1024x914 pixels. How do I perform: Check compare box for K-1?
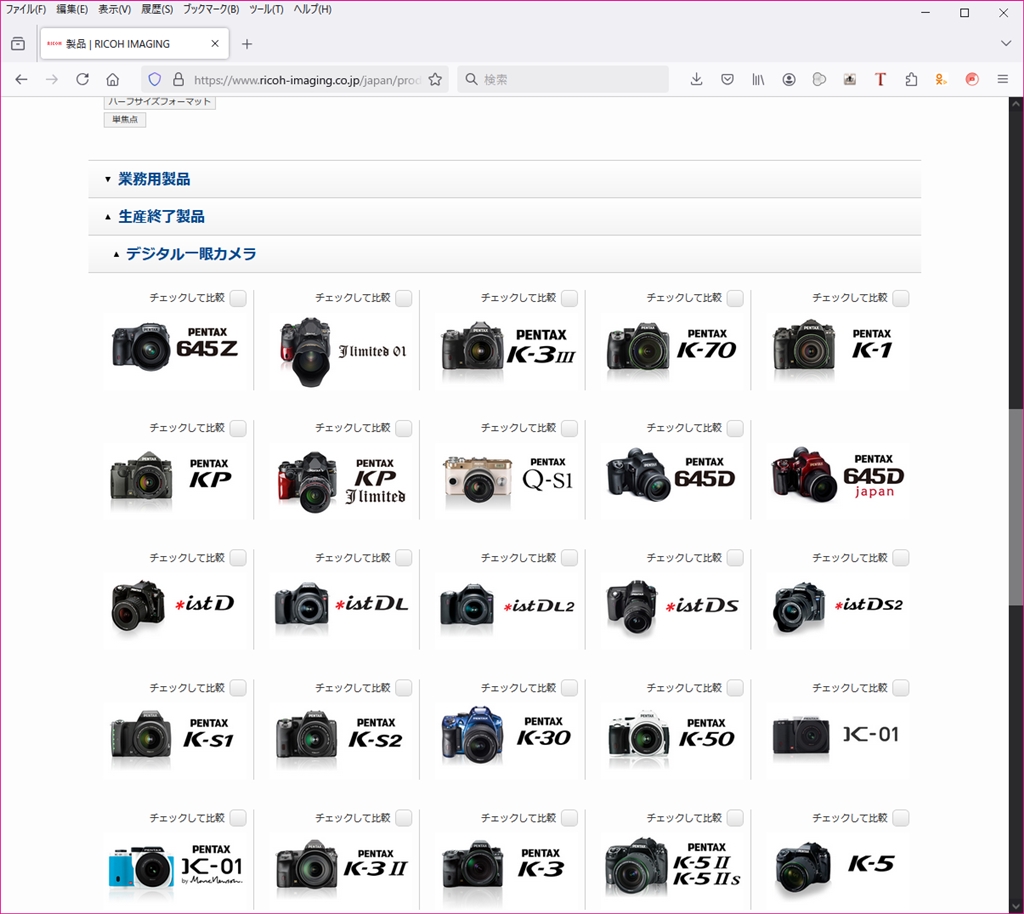pyautogui.click(x=901, y=298)
